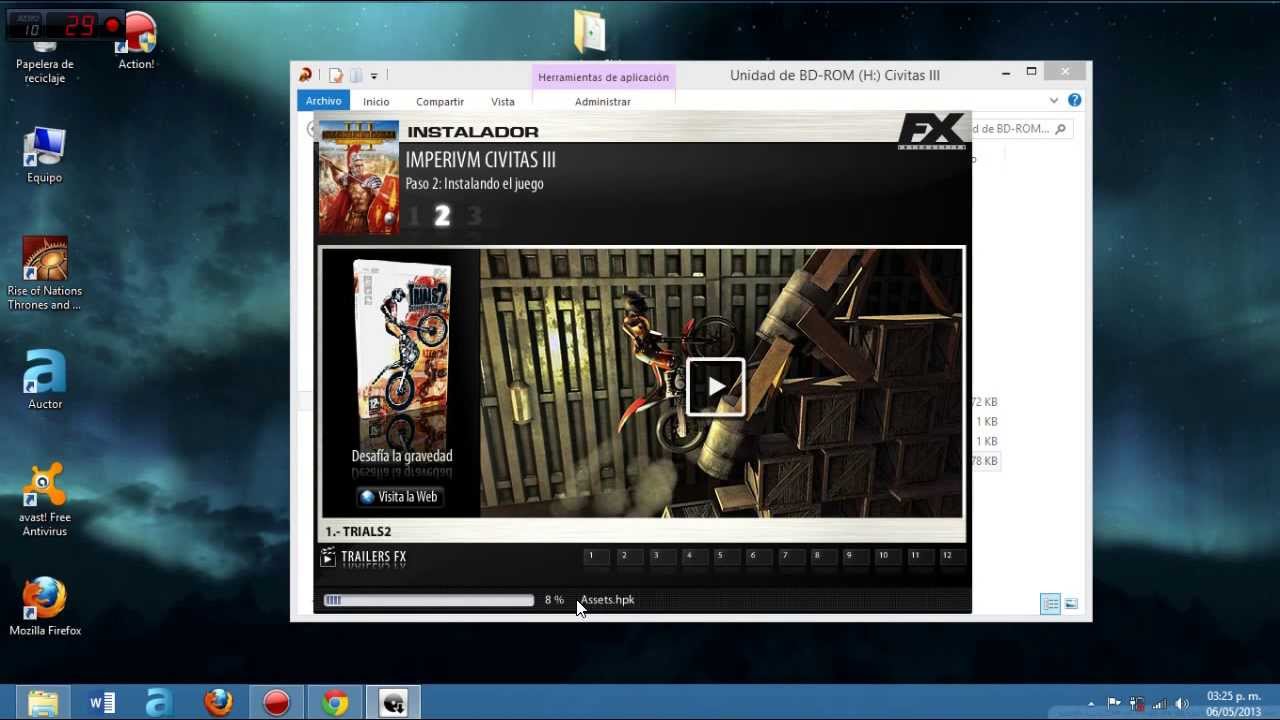Click the Desafía la gravedad caption

pos(402,456)
